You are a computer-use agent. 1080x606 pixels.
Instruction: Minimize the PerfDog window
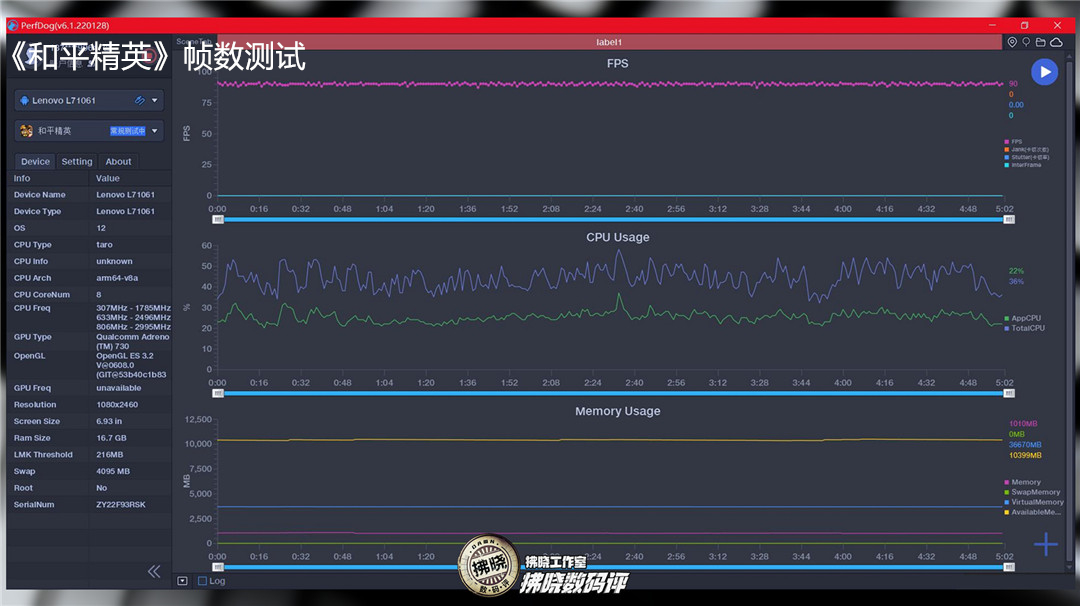993,25
